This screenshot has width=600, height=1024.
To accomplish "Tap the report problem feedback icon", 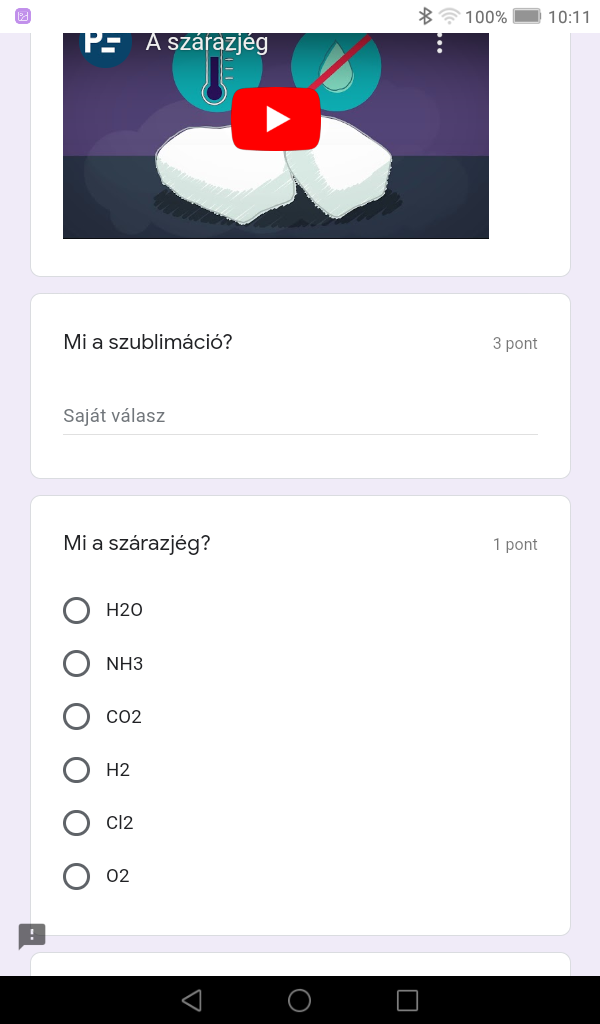I will (32, 936).
